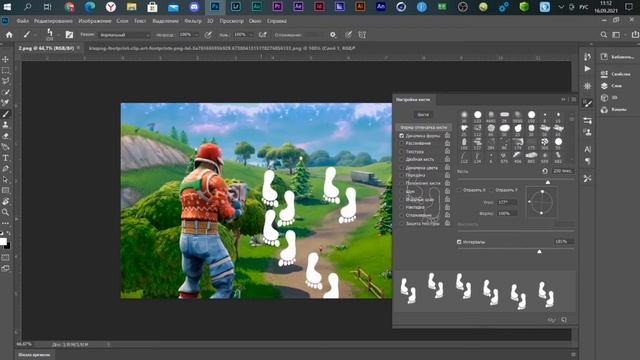
Task: Create new brush icon at panel bottom
Action: 564,320
